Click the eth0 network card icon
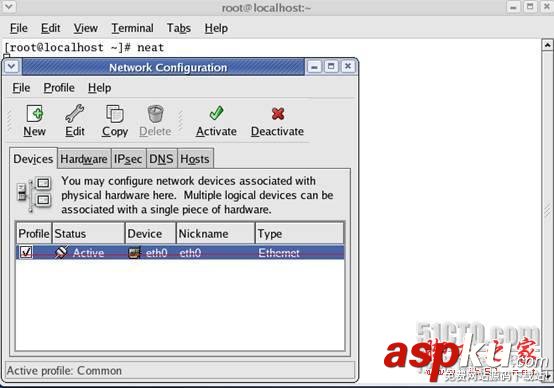 (134, 253)
